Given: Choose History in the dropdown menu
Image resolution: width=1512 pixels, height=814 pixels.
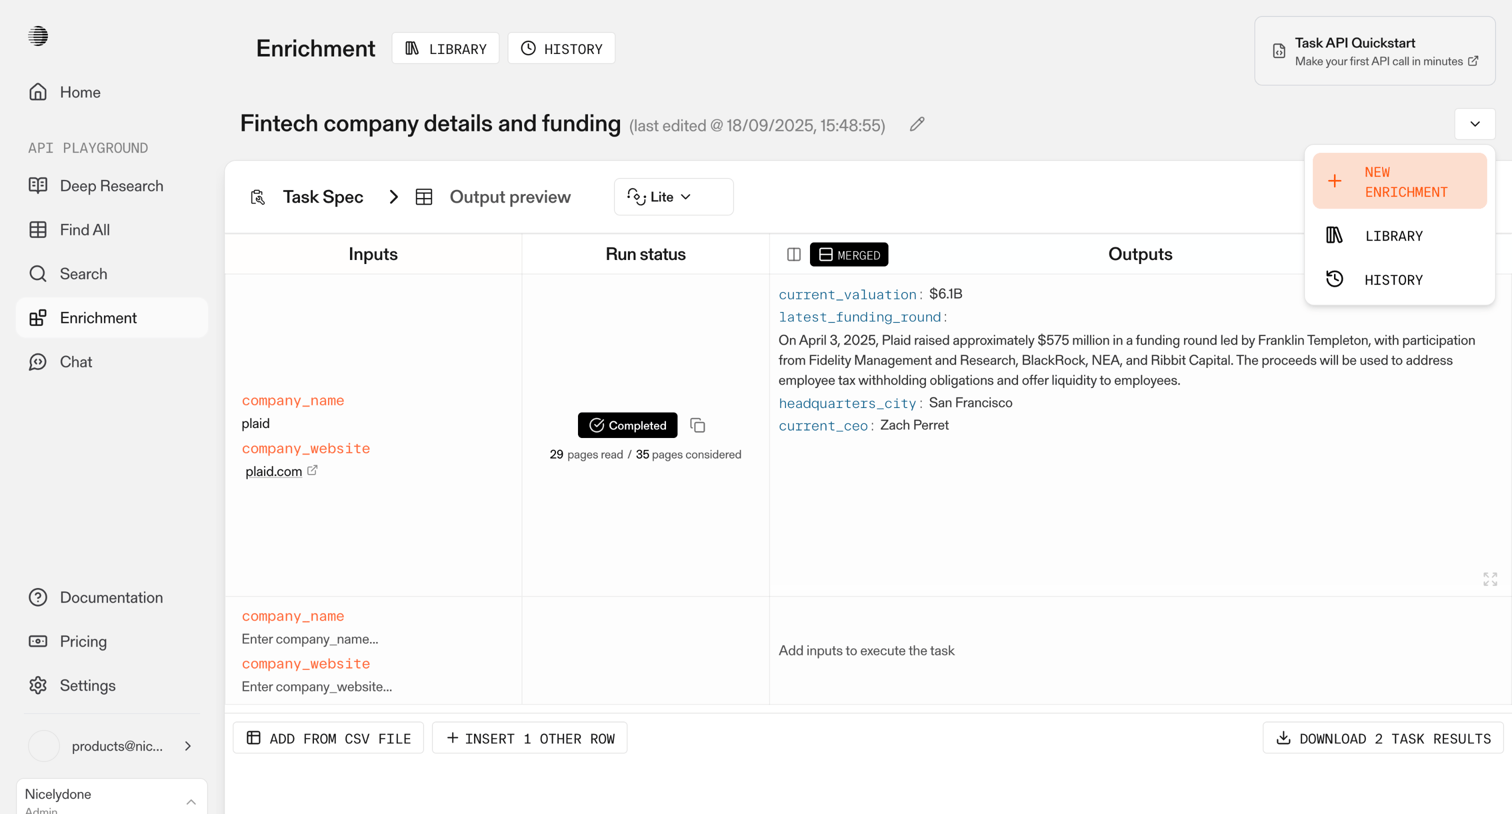Looking at the screenshot, I should point(1400,280).
